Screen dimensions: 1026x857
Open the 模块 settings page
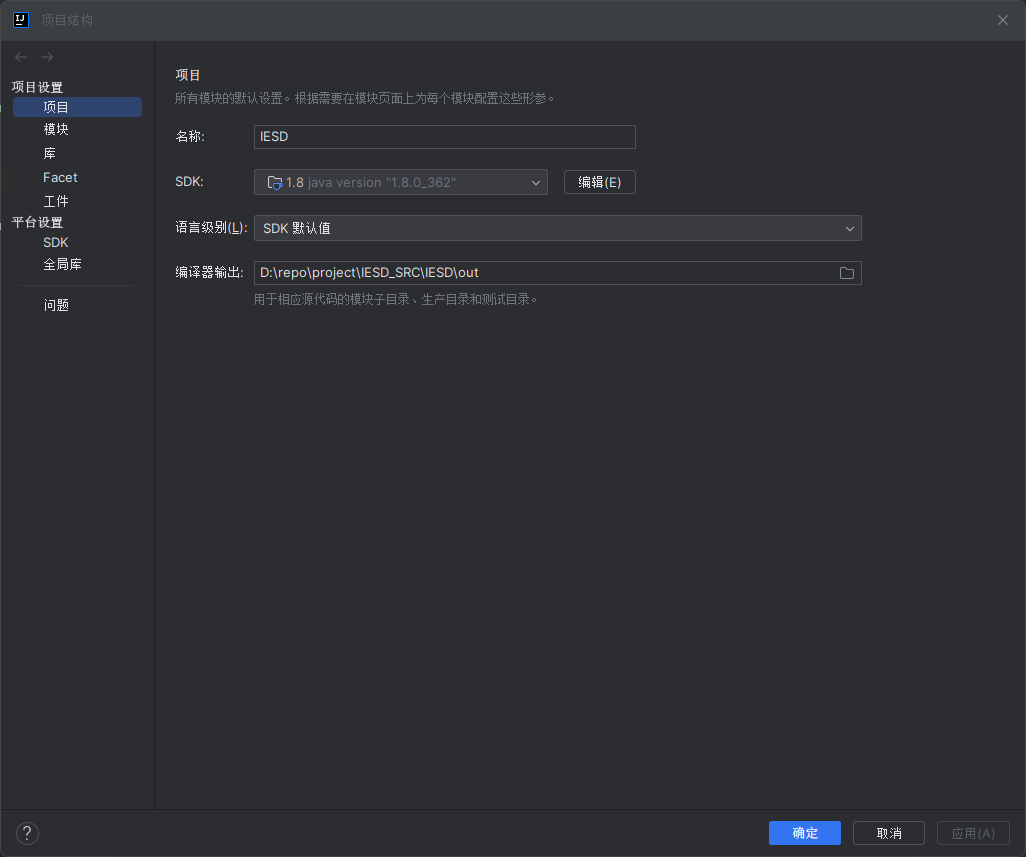point(56,130)
